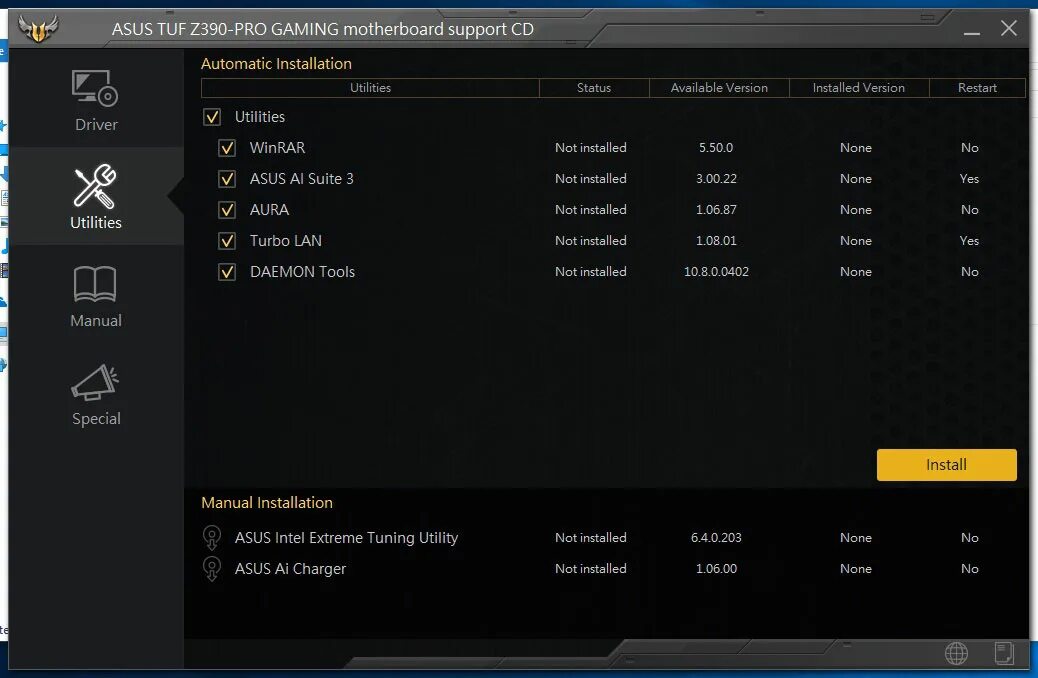Click the Automatic Installation heading
1038x678 pixels.
point(276,64)
